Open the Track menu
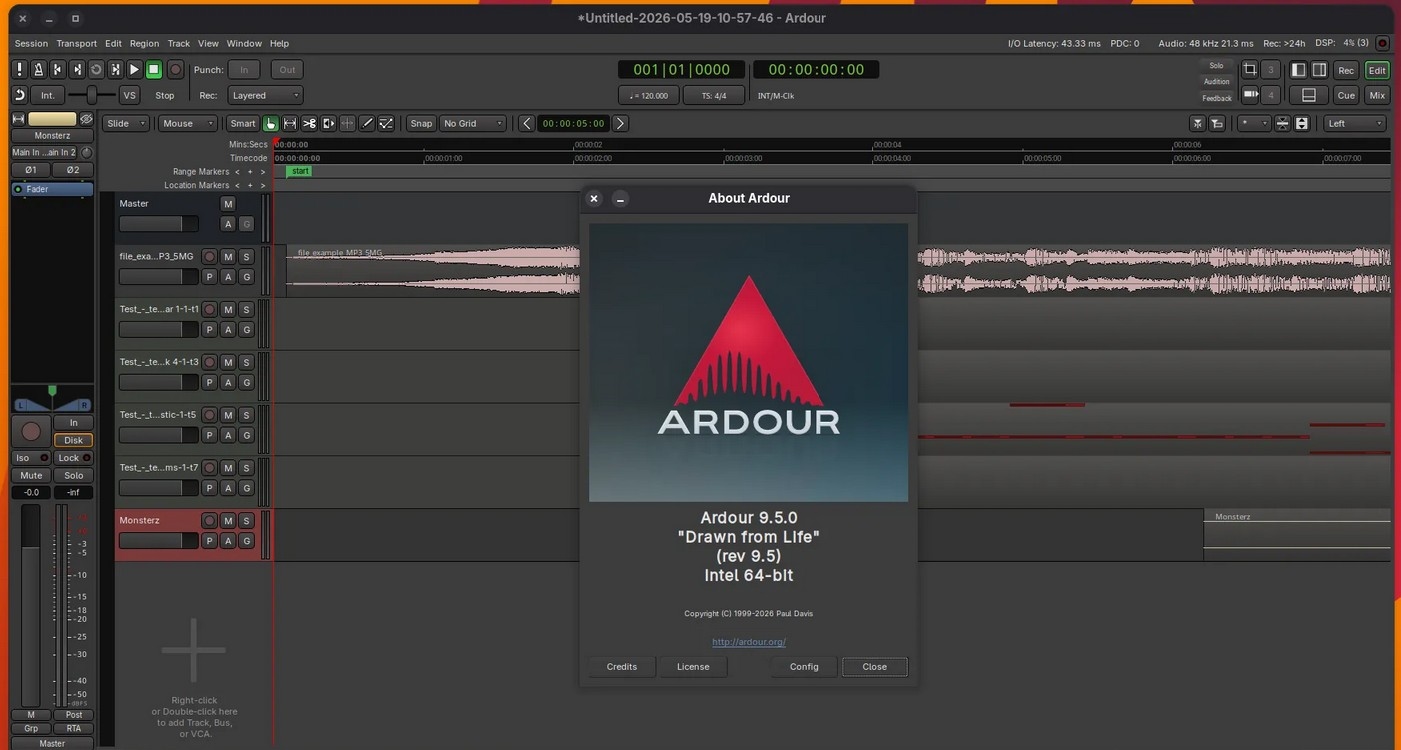The image size is (1401, 750). click(x=179, y=43)
